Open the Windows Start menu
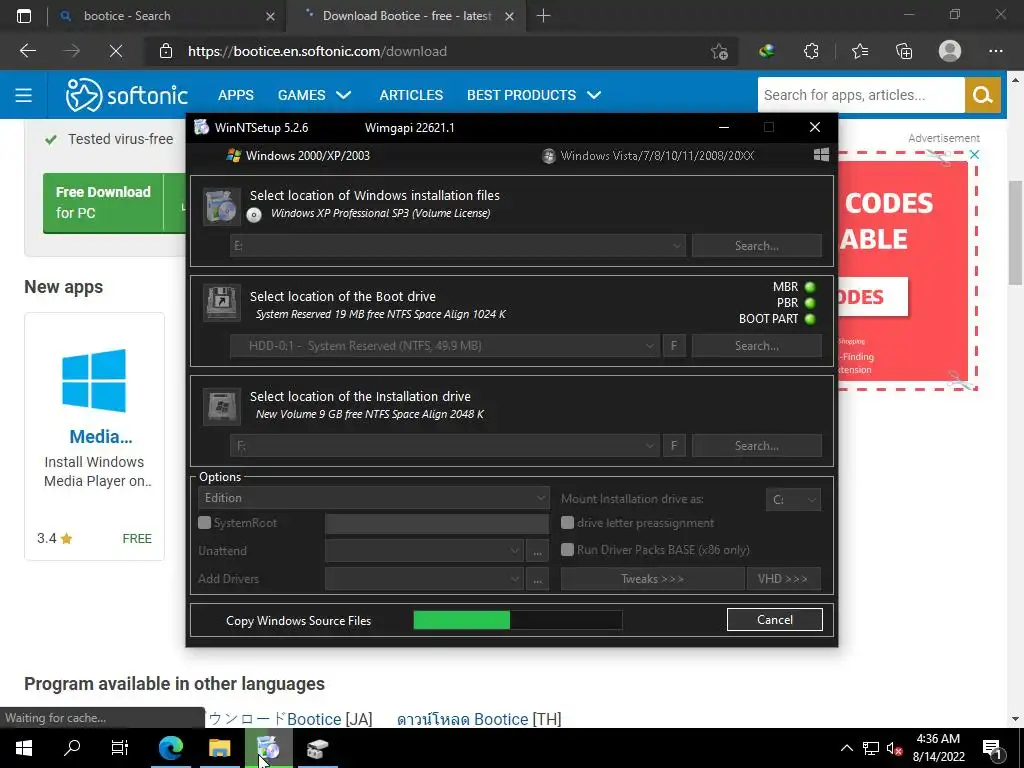1024x768 pixels. click(x=24, y=748)
